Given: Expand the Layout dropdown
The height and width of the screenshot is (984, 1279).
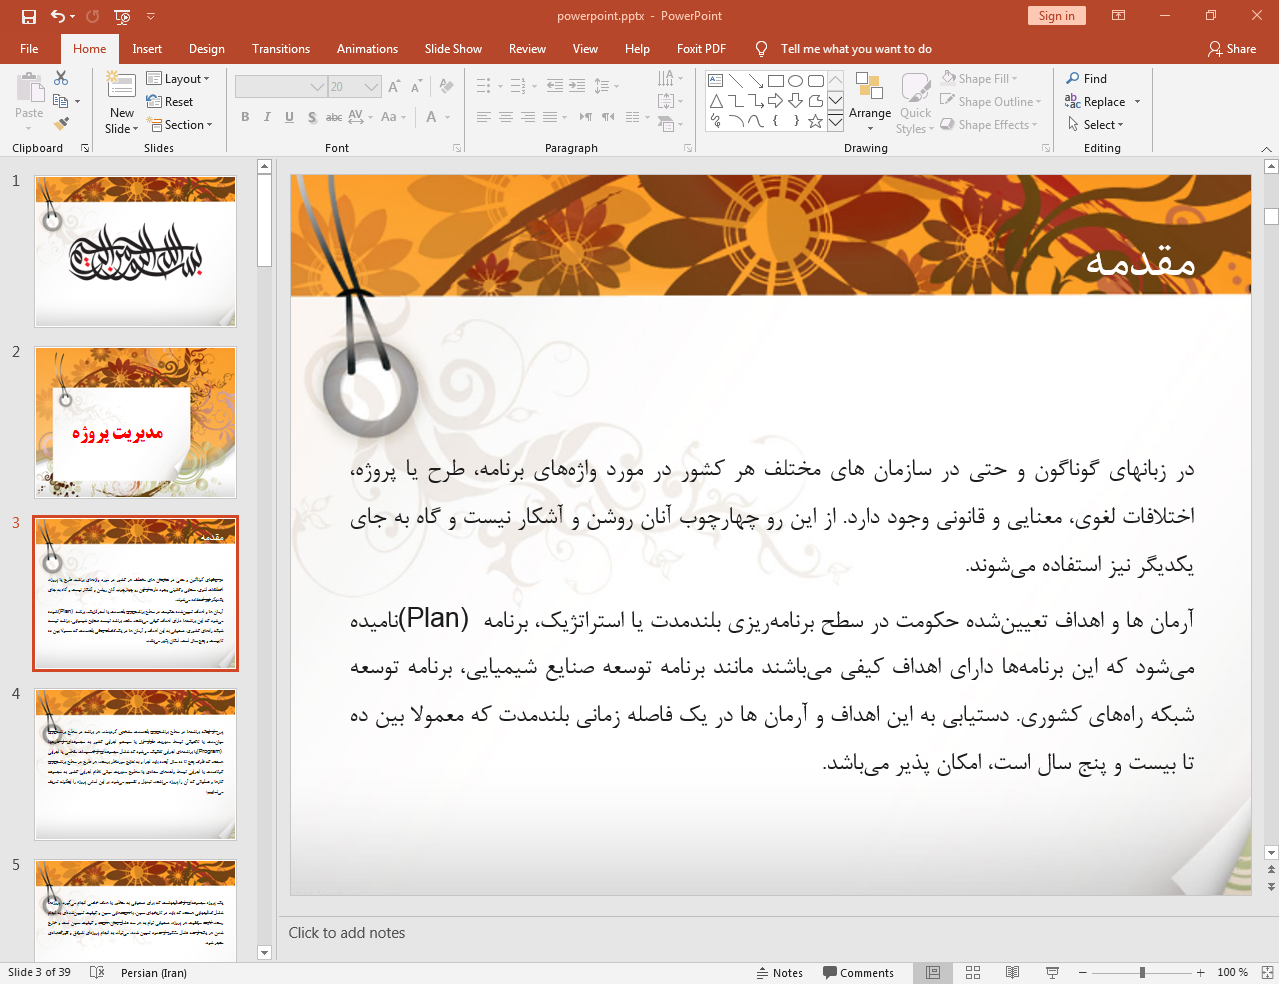Looking at the screenshot, I should pyautogui.click(x=178, y=79).
